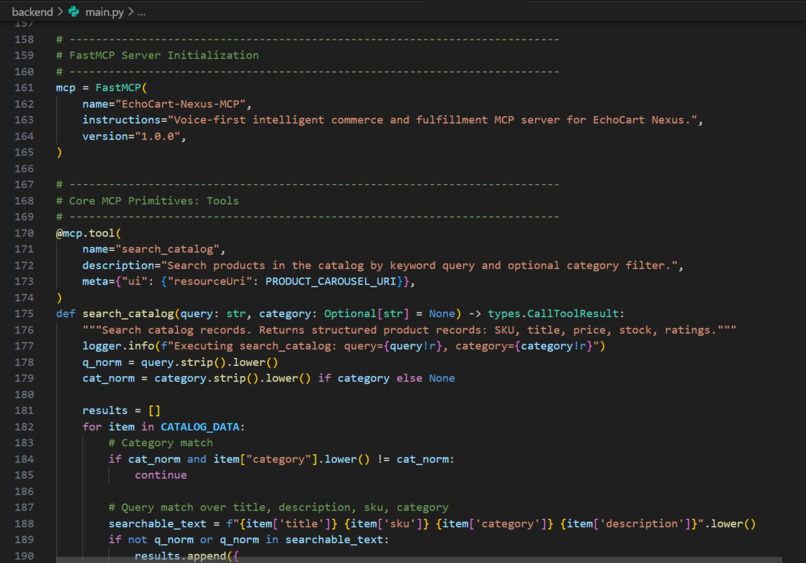Click 'types.CallToolResult' return annotation
Screen dimensions: 806x563
[553, 314]
